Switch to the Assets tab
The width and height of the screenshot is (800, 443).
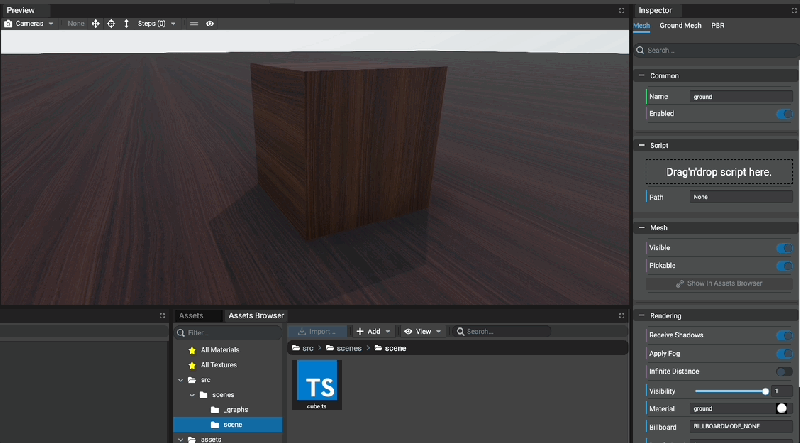[191, 315]
